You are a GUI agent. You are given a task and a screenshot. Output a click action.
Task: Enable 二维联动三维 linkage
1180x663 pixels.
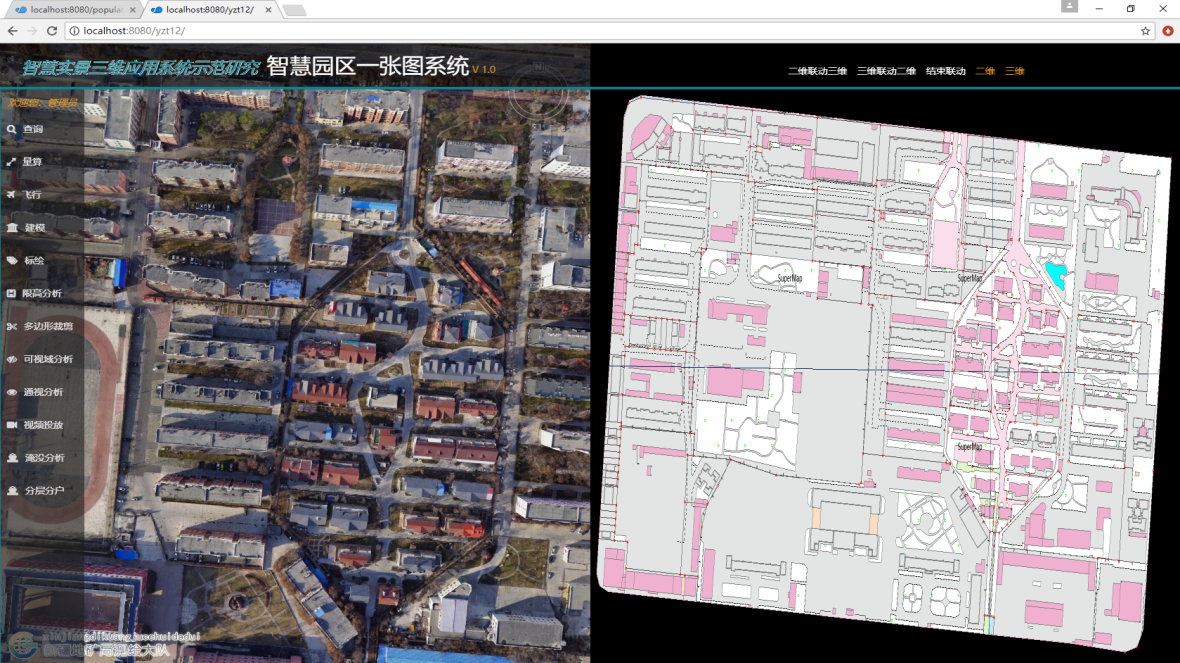817,71
